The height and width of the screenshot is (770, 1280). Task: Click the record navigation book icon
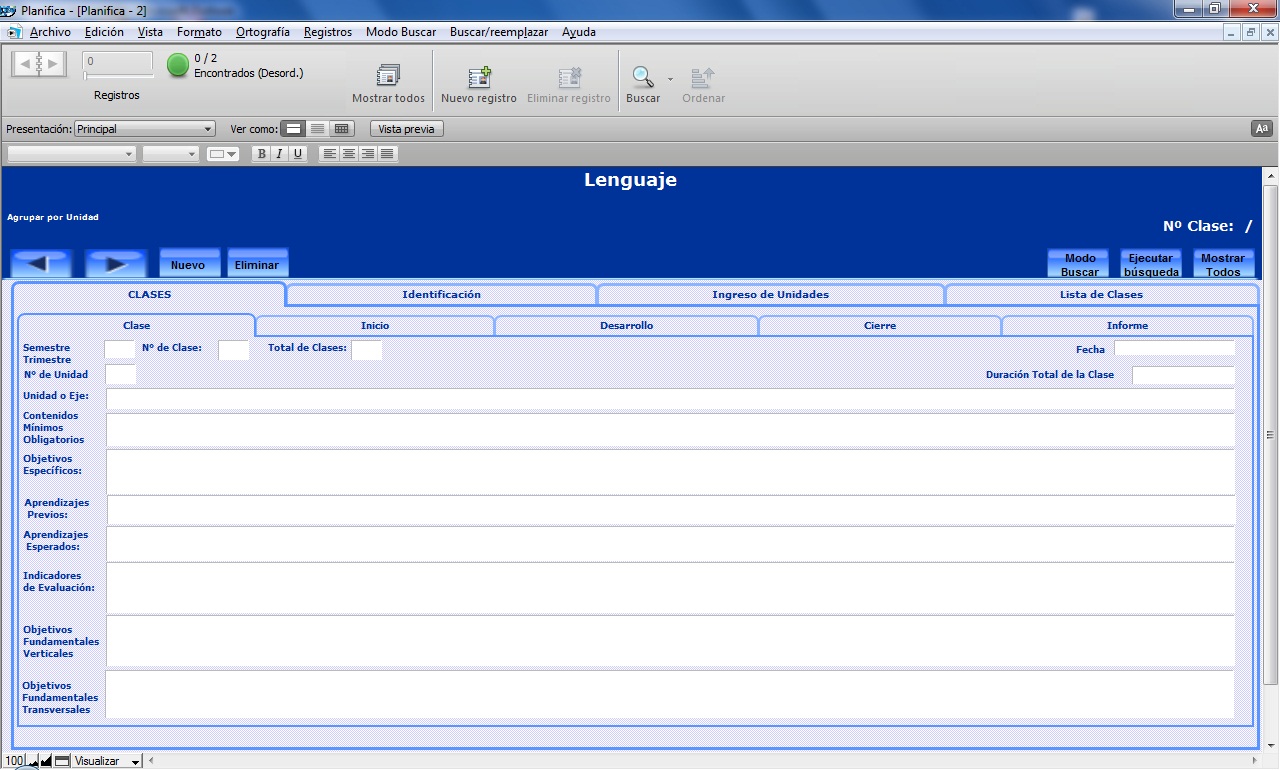[x=39, y=64]
